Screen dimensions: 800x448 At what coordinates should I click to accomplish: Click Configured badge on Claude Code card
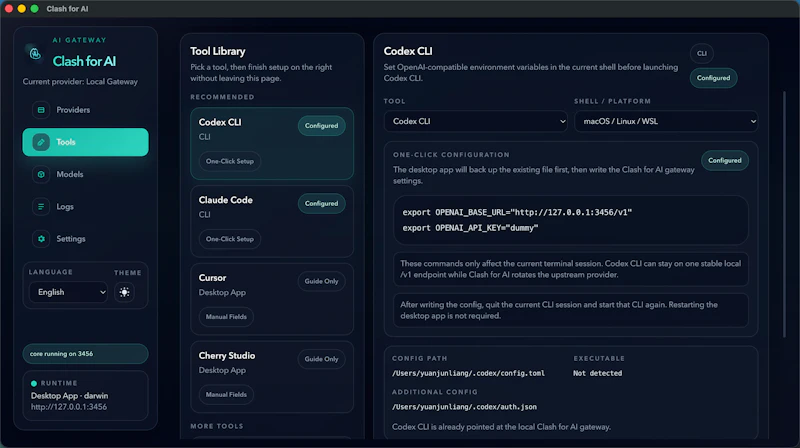click(x=321, y=203)
